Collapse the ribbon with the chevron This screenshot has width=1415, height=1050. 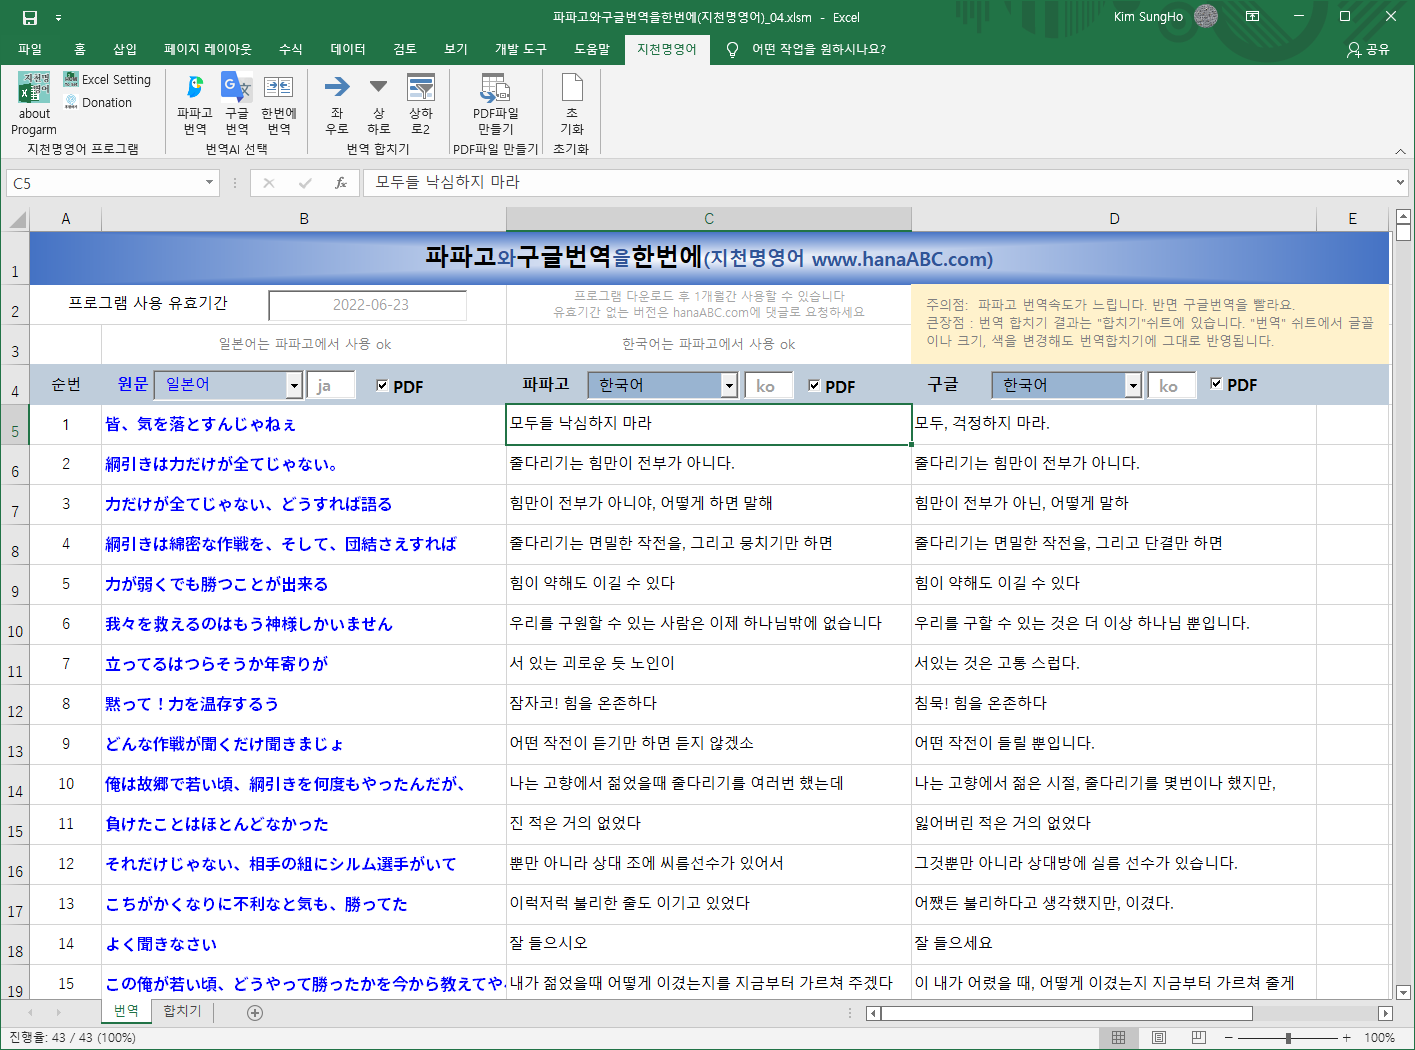tap(1399, 151)
